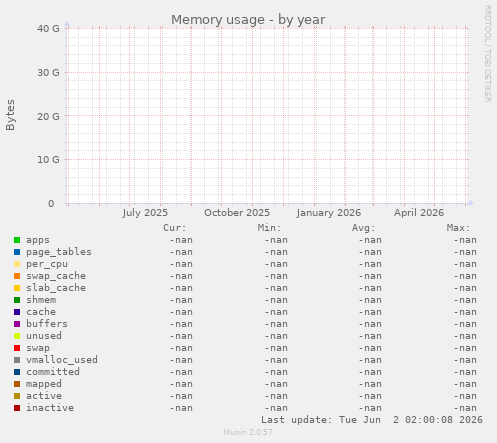Select the 'committed' legend label
The image size is (497, 443).
tap(53, 372)
